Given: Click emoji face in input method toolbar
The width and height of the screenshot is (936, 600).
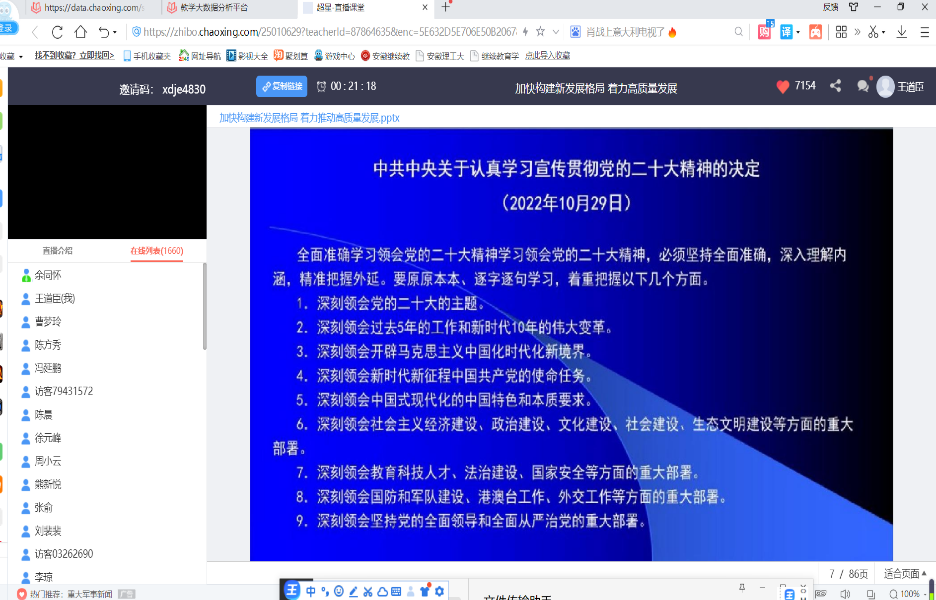Looking at the screenshot, I should 339,591.
